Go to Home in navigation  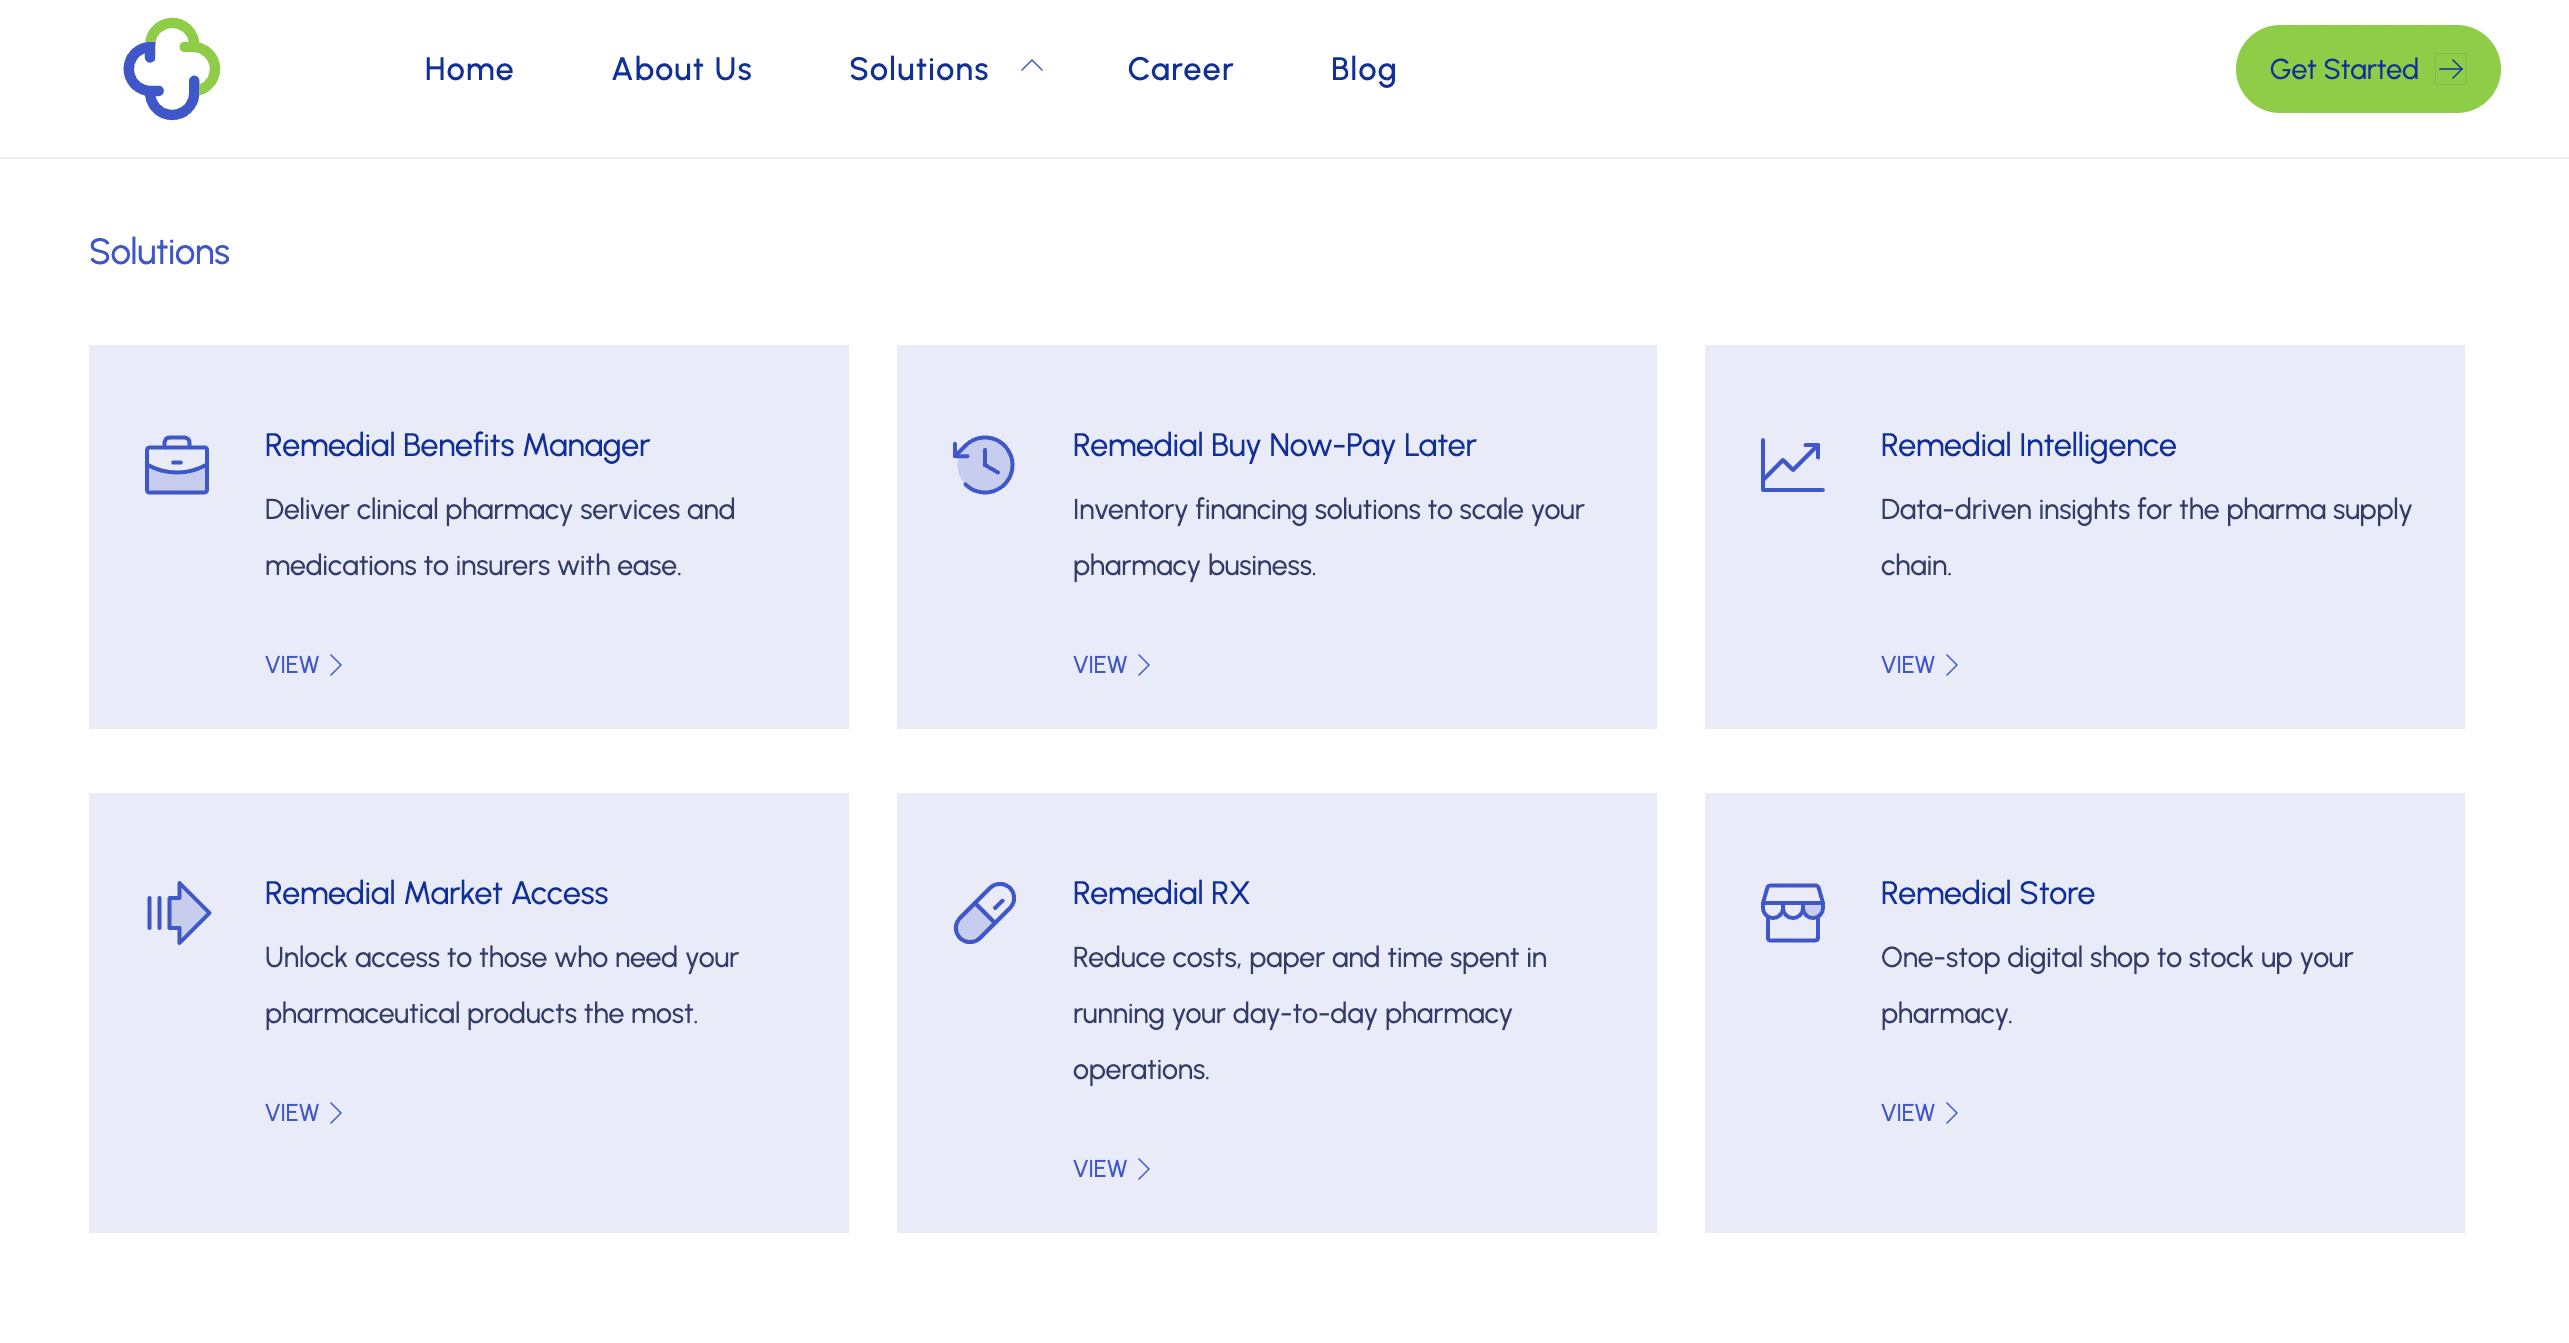coord(468,69)
